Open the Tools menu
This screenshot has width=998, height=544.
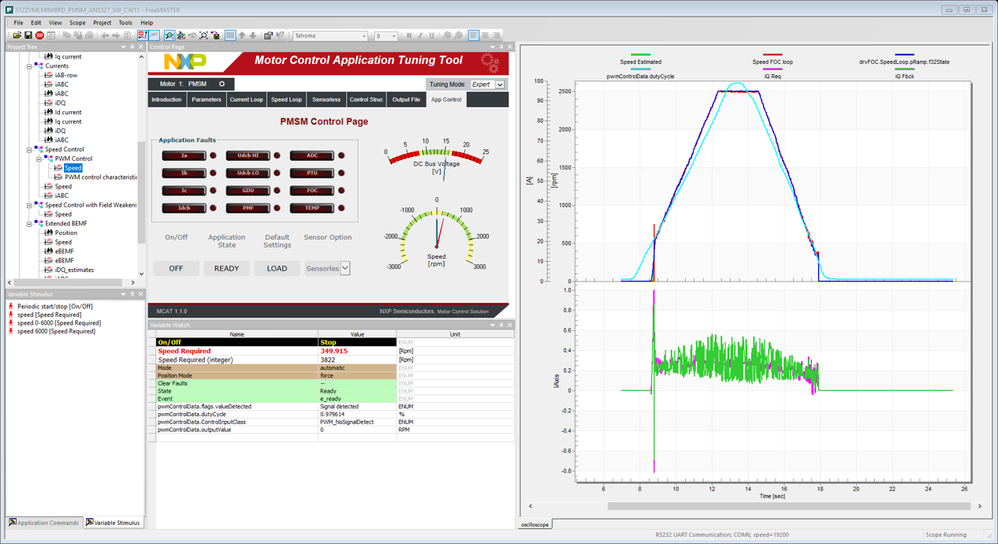[125, 22]
